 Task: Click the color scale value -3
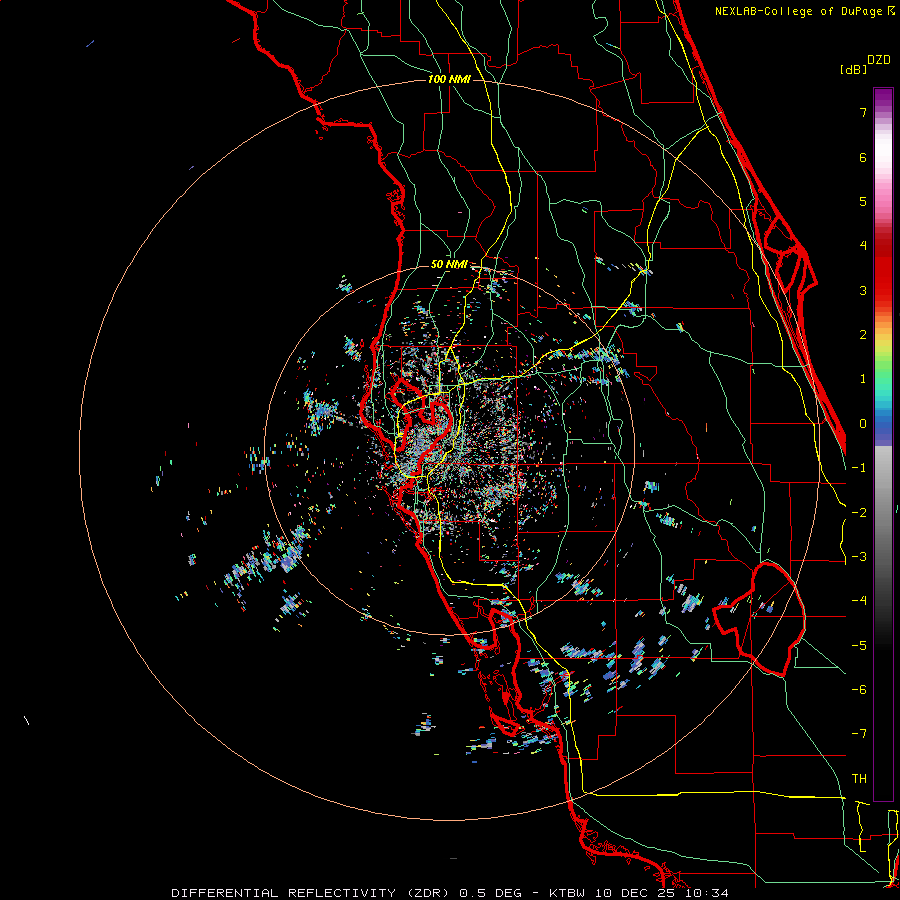tap(859, 557)
